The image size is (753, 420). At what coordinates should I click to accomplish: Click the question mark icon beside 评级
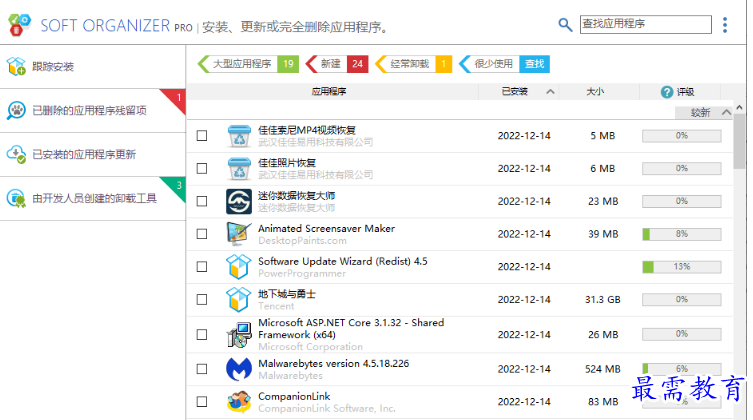(667, 92)
